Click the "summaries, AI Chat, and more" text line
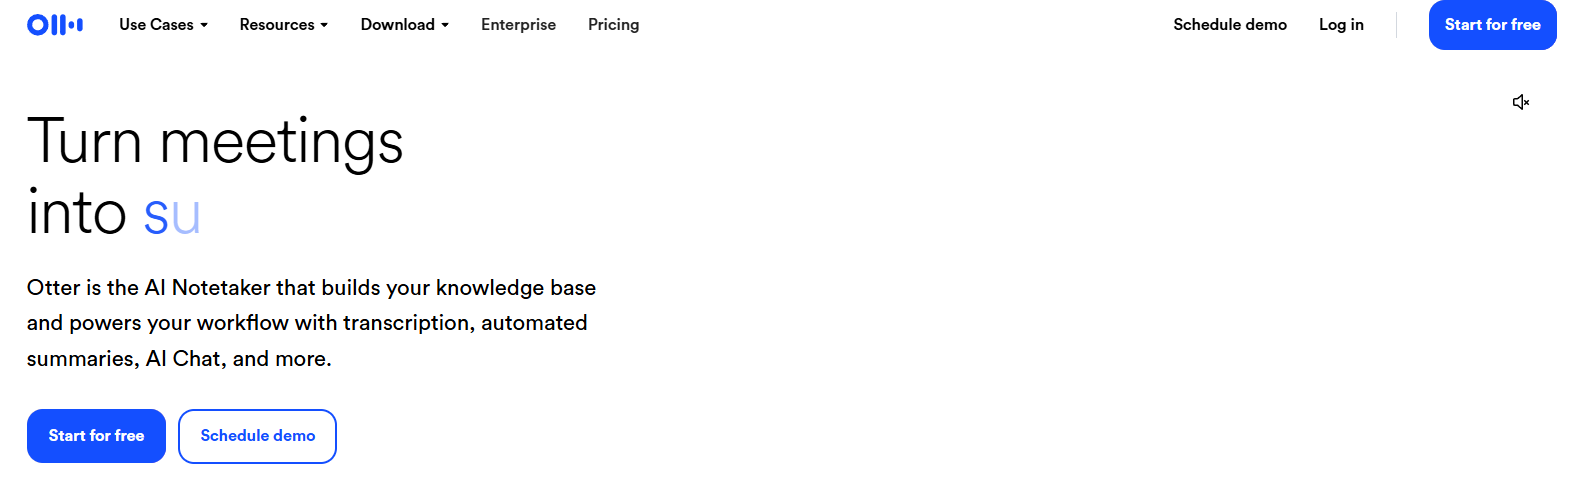The image size is (1585, 500). click(179, 359)
